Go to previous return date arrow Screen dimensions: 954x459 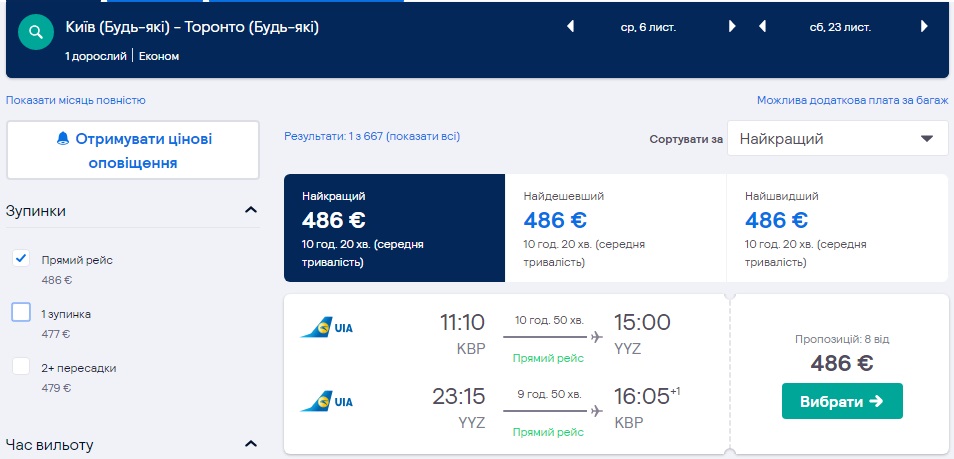[x=763, y=27]
